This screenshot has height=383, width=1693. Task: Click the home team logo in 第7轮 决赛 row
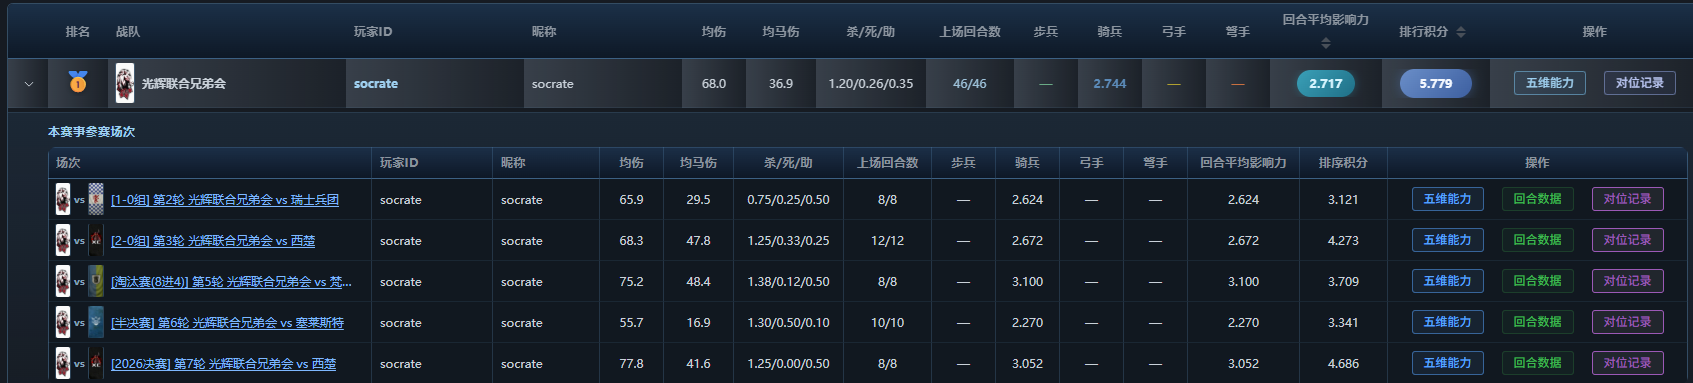coord(63,363)
